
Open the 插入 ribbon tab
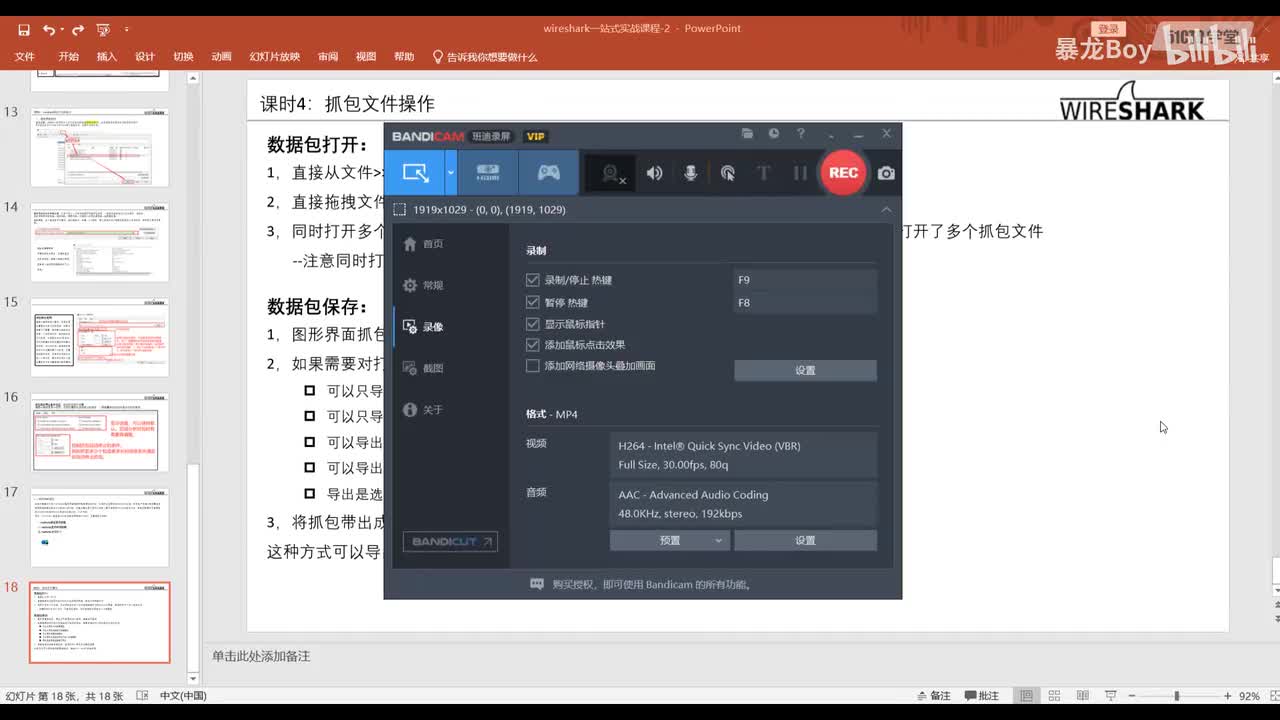point(107,57)
